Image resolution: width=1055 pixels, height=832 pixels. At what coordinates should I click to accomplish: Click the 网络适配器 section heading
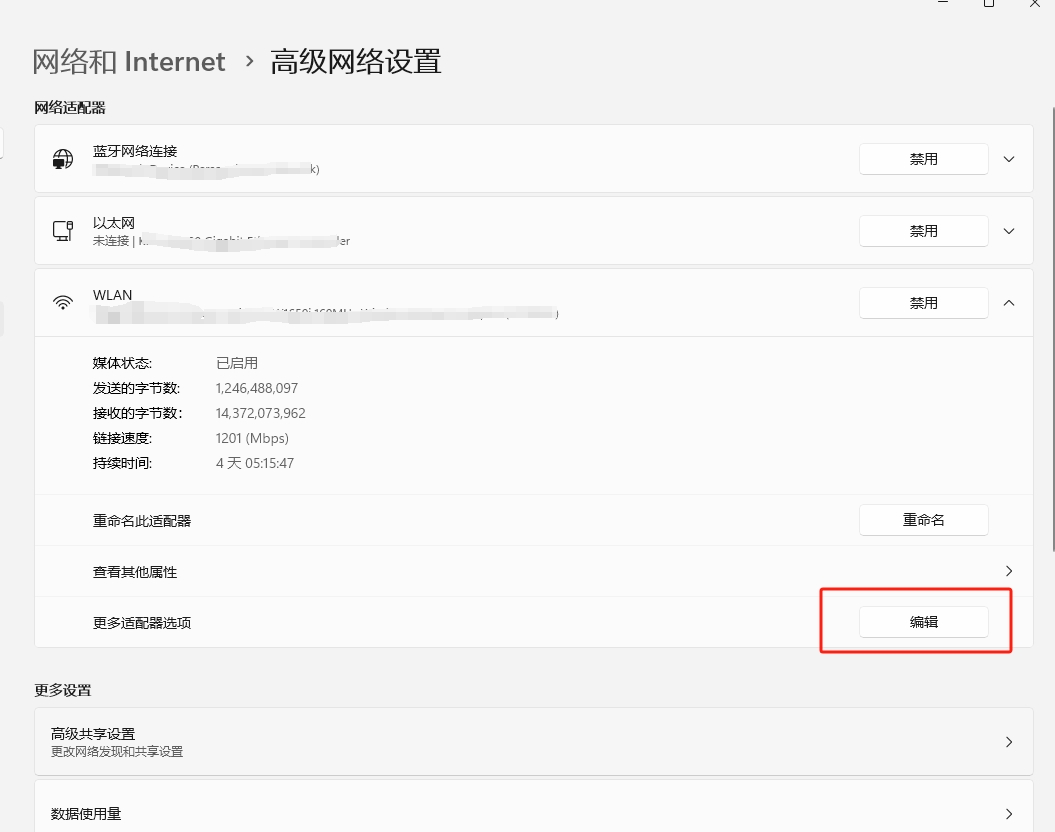coord(70,108)
